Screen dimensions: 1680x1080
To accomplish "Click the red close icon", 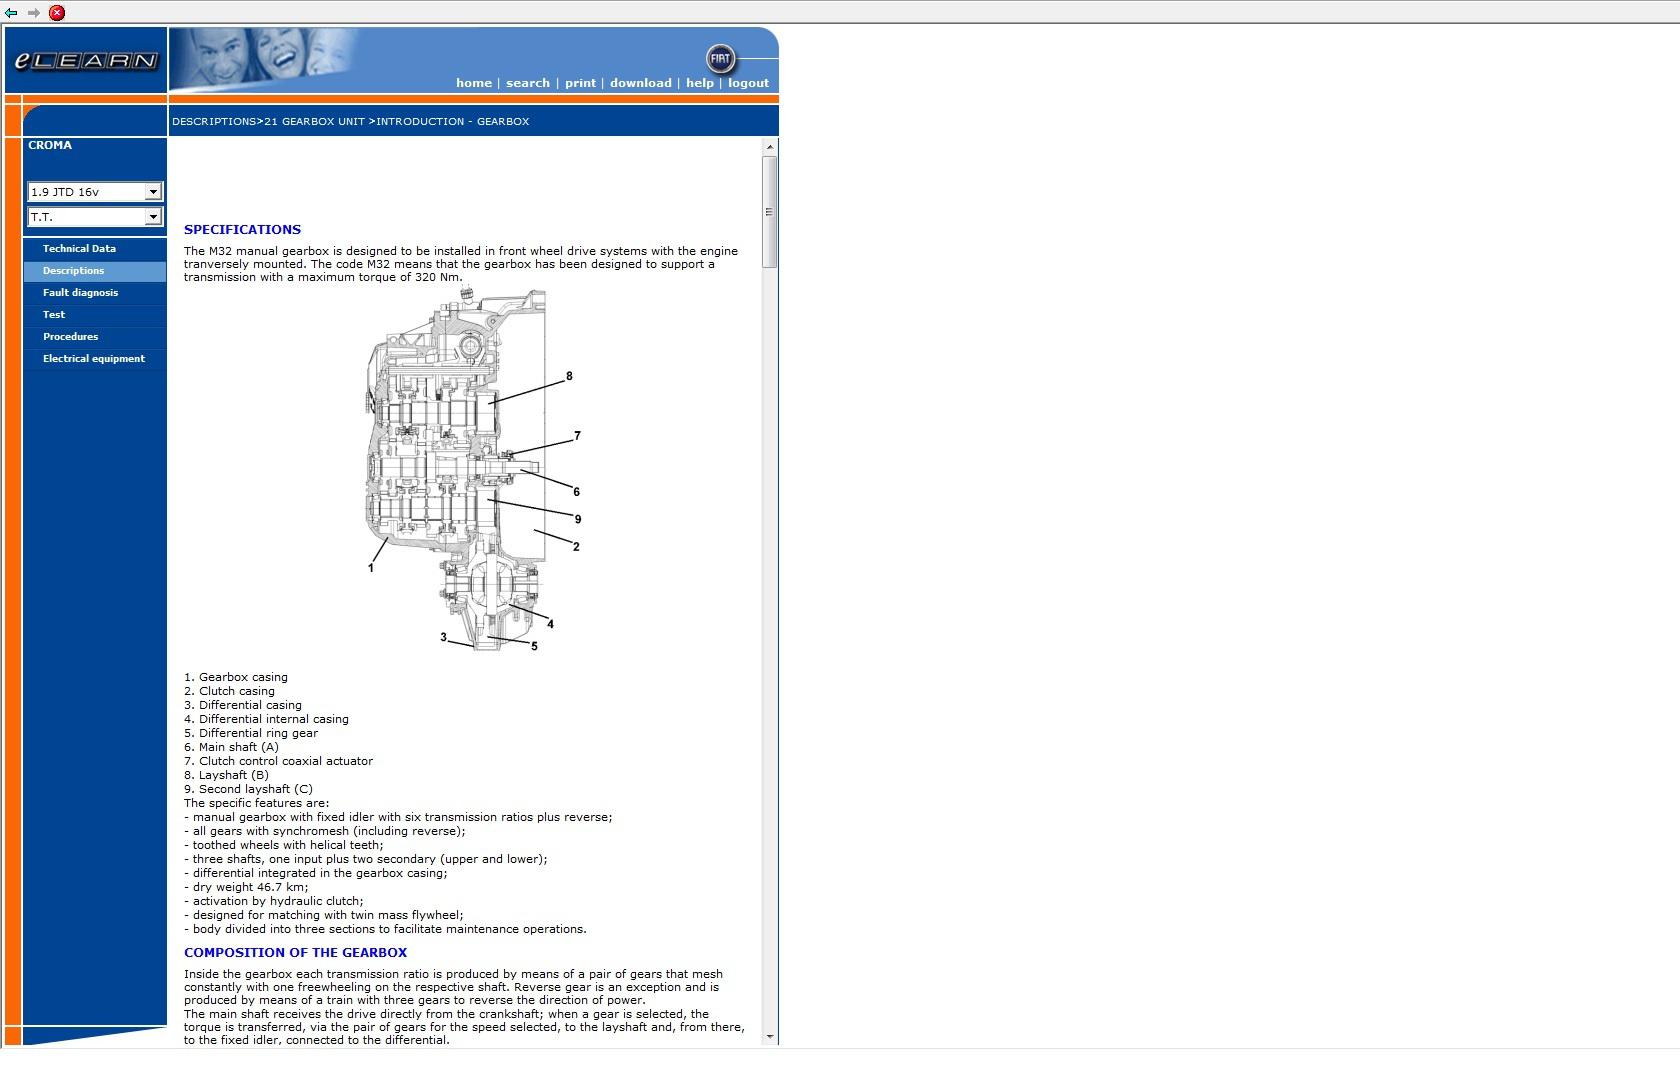I will click(x=57, y=13).
